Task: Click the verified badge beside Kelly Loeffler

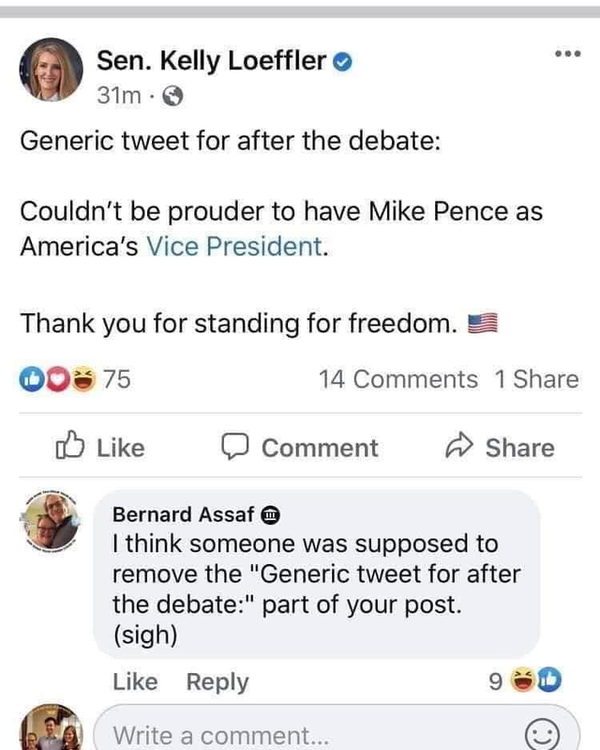Action: pos(340,62)
